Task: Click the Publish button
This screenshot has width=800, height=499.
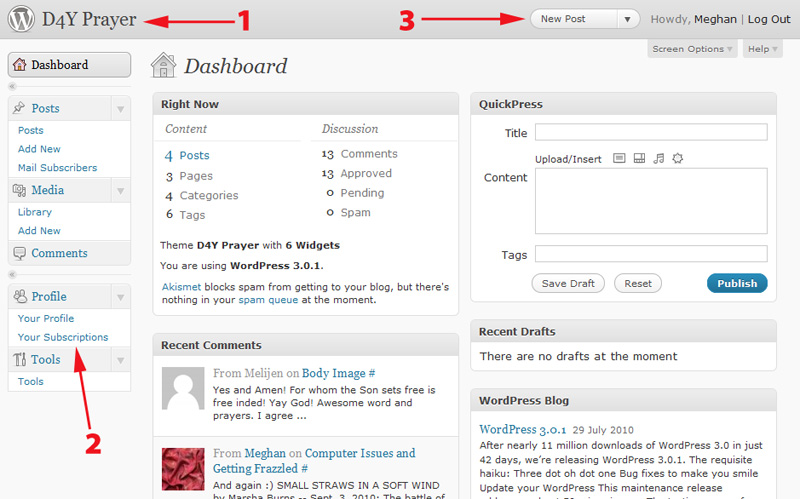Action: 737,283
